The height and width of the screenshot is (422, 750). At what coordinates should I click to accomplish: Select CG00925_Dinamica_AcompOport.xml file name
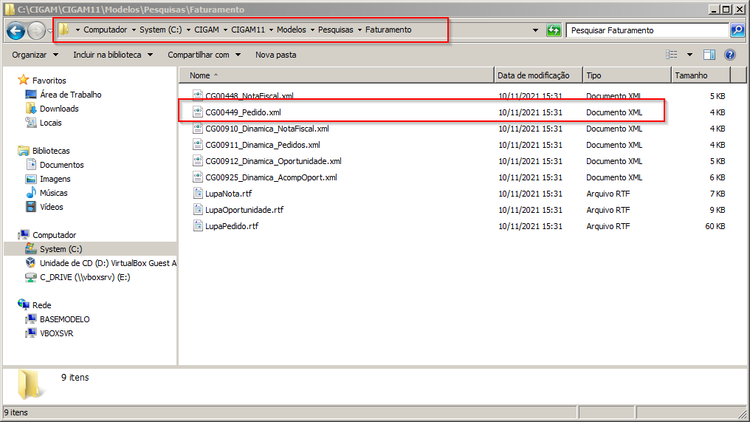click(271, 177)
